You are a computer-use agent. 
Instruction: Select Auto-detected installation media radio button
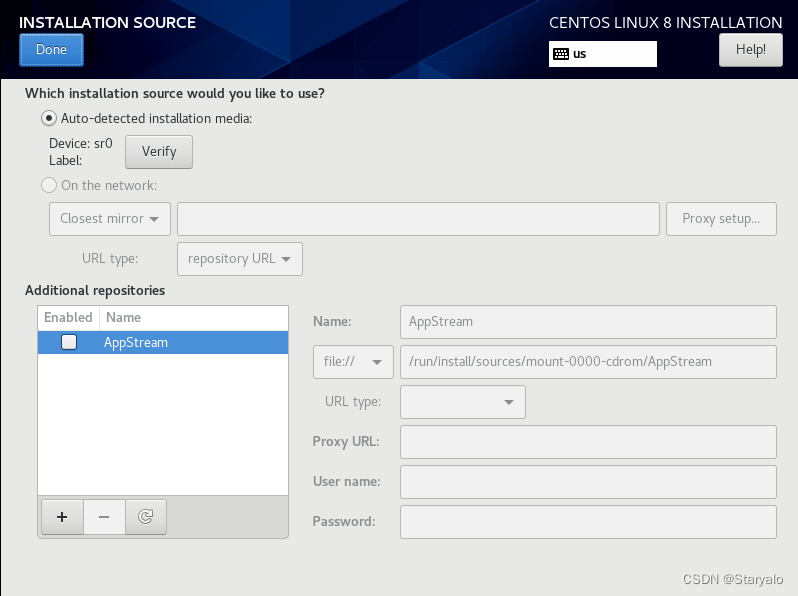49,119
